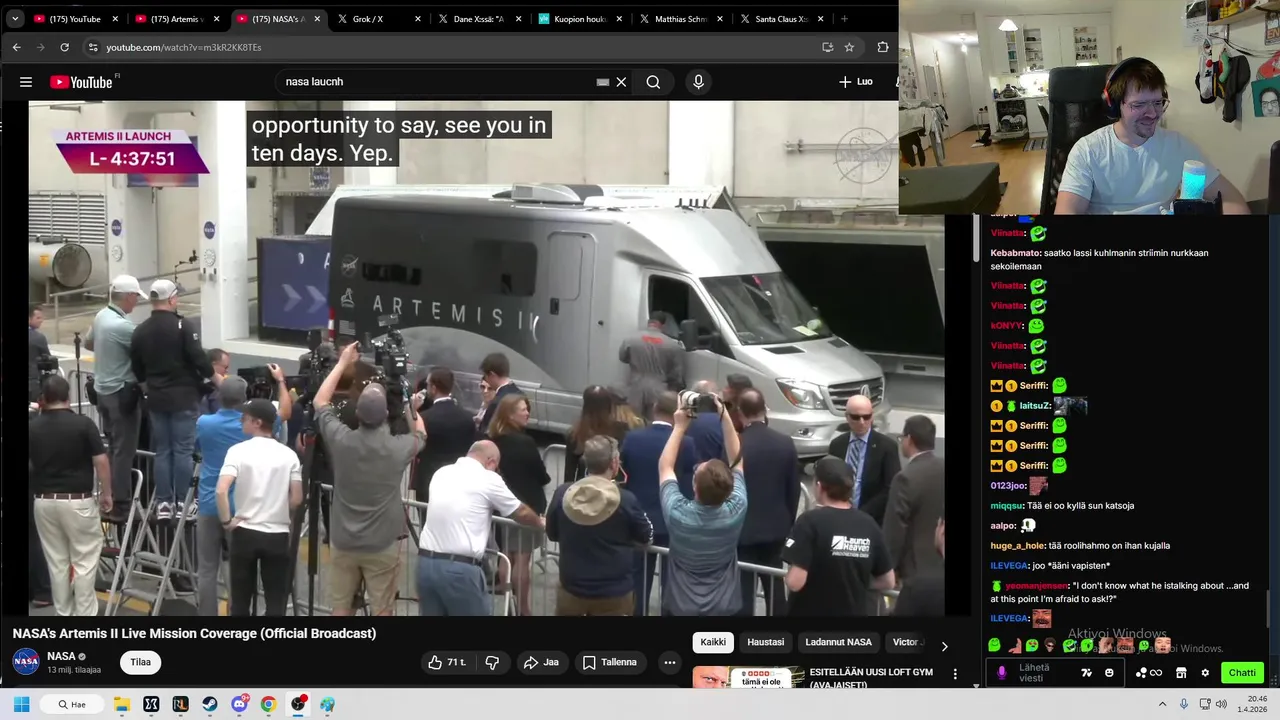
Task: Switch to the first '(175) YouTube' tab
Action: (x=76, y=19)
